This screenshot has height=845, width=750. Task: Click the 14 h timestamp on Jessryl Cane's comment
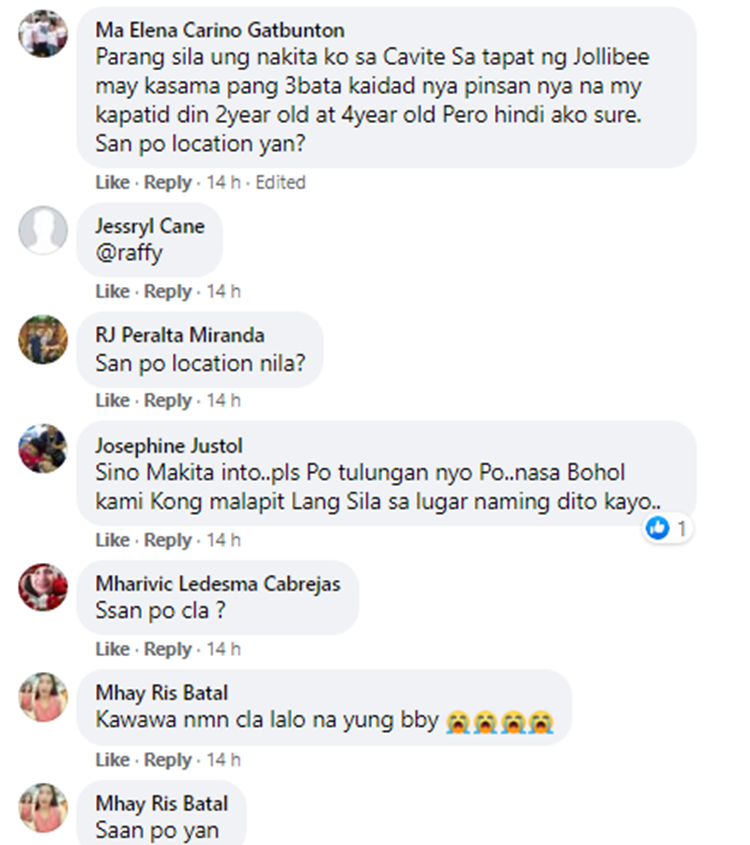click(224, 292)
